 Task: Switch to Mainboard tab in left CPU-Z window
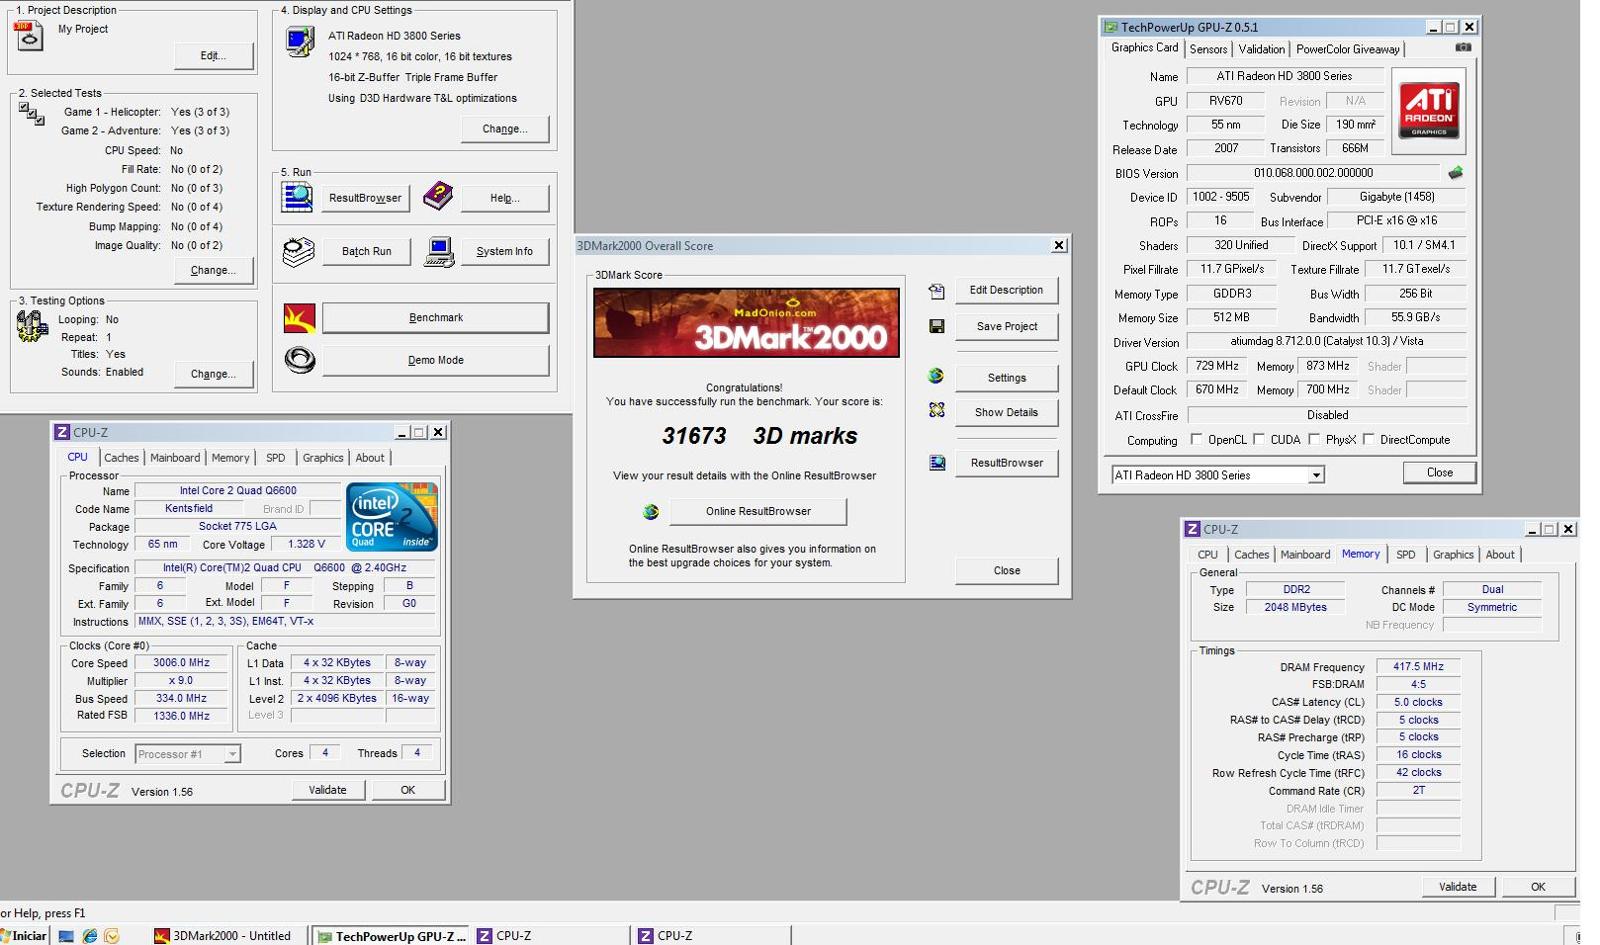[175, 458]
